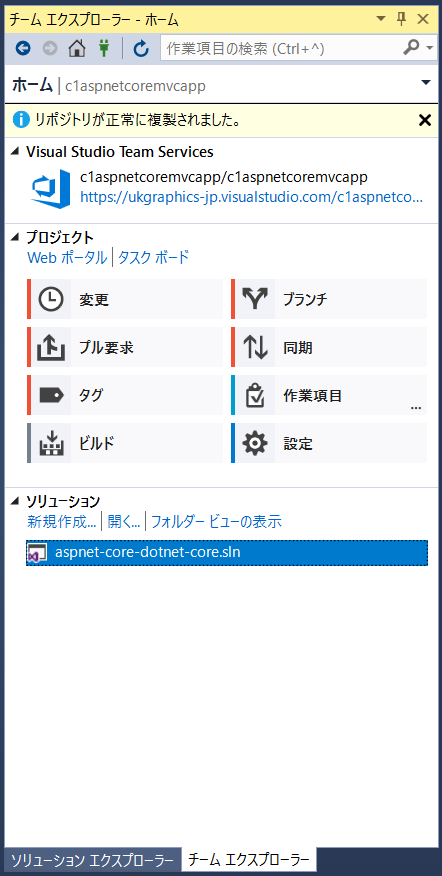The height and width of the screenshot is (876, 442).
Task: Open the 変更 (Changes) tile
Action: (125, 299)
